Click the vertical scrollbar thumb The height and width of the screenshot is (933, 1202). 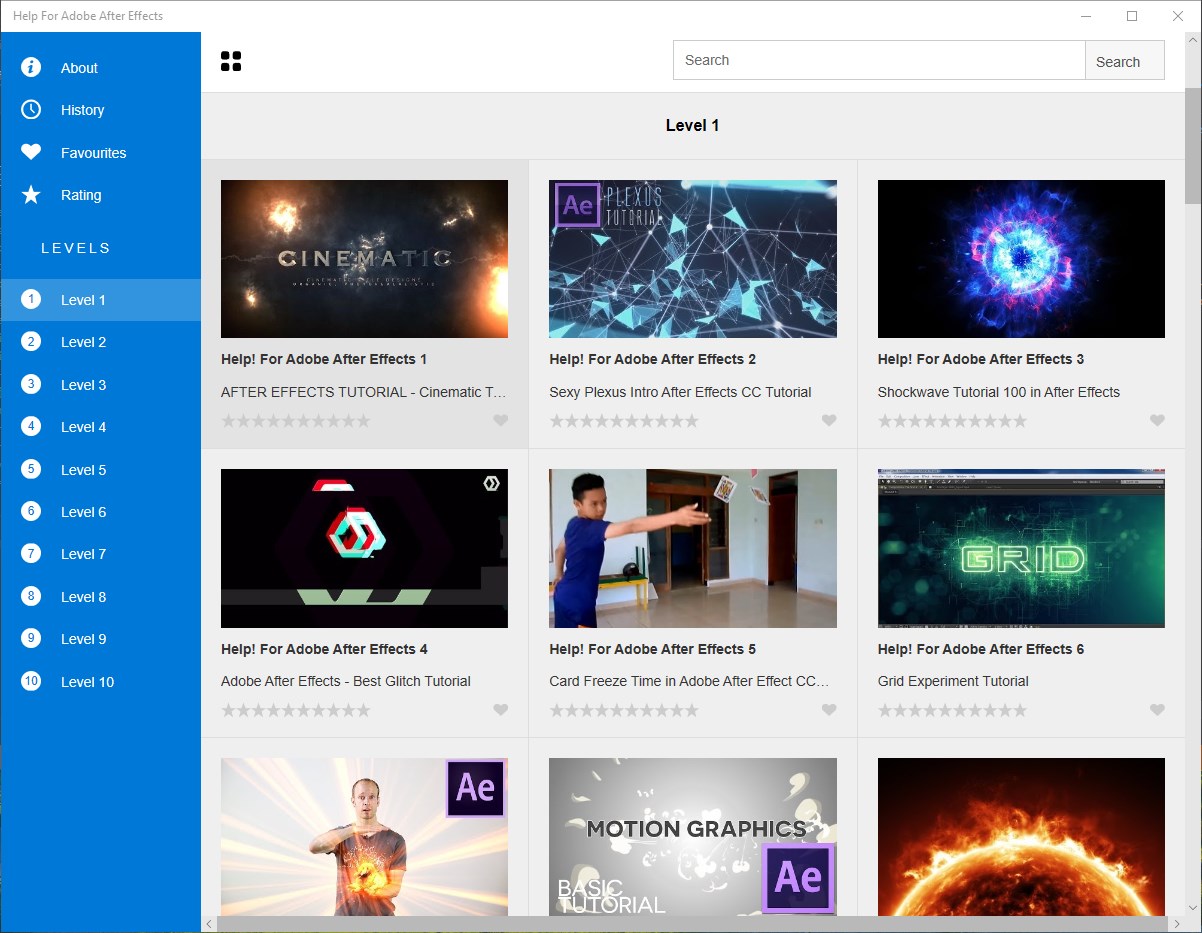tap(1193, 145)
